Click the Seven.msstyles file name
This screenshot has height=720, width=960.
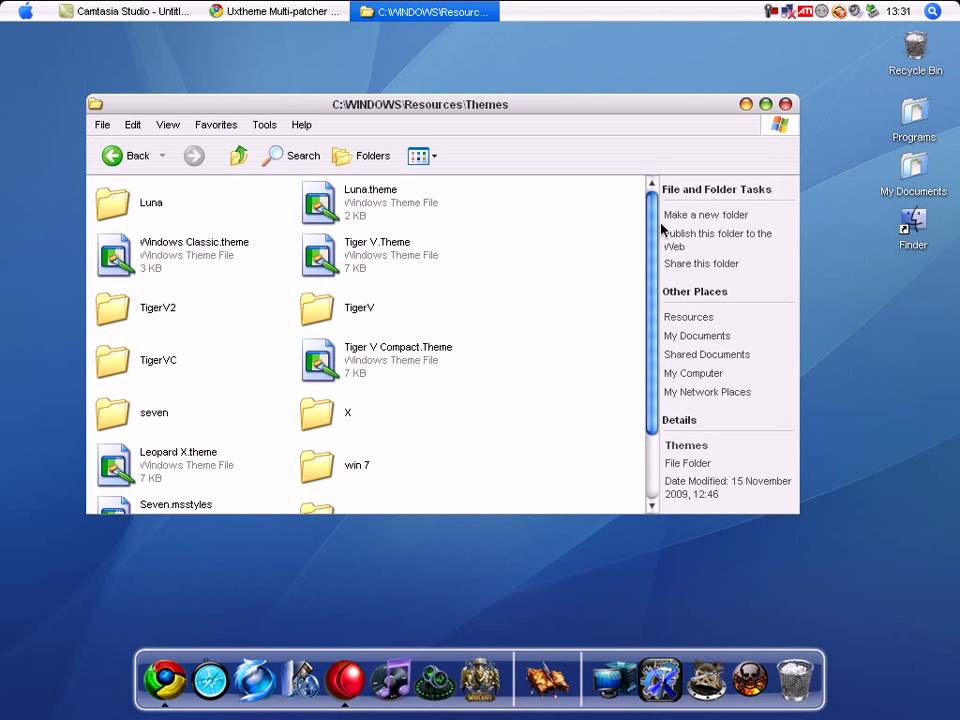[176, 504]
